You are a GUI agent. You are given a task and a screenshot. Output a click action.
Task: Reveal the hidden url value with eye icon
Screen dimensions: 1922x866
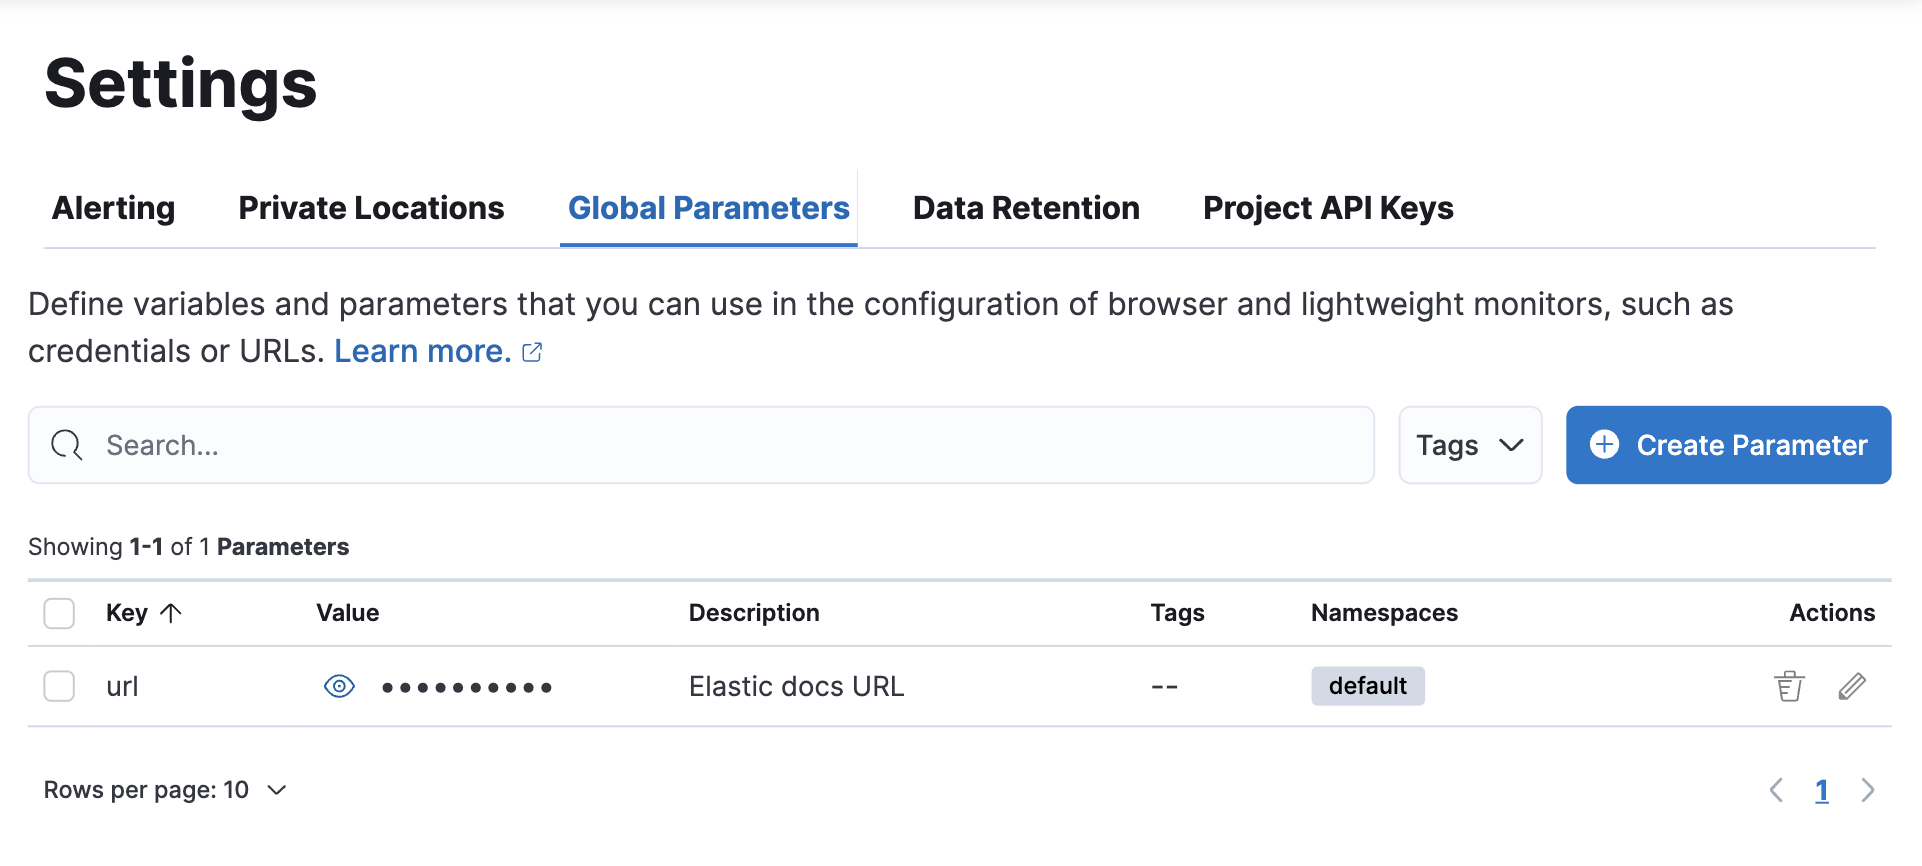(339, 687)
